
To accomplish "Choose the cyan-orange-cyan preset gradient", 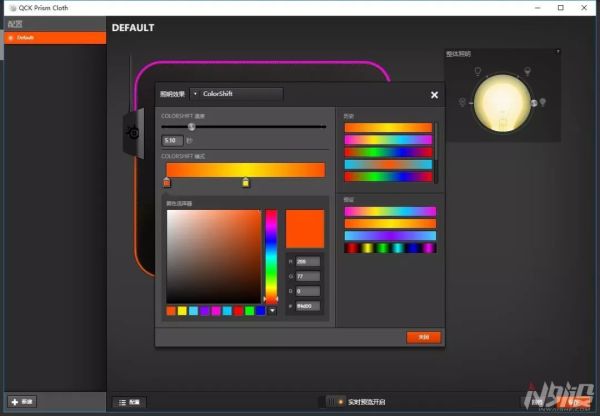I will point(388,164).
